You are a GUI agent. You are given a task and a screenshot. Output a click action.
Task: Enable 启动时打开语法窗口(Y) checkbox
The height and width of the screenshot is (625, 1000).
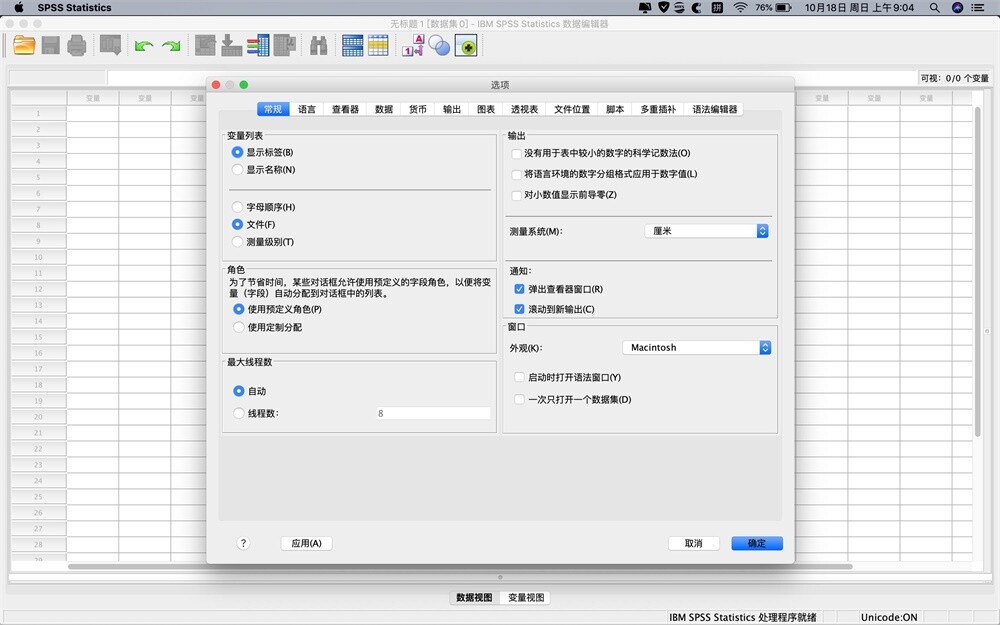click(x=519, y=378)
